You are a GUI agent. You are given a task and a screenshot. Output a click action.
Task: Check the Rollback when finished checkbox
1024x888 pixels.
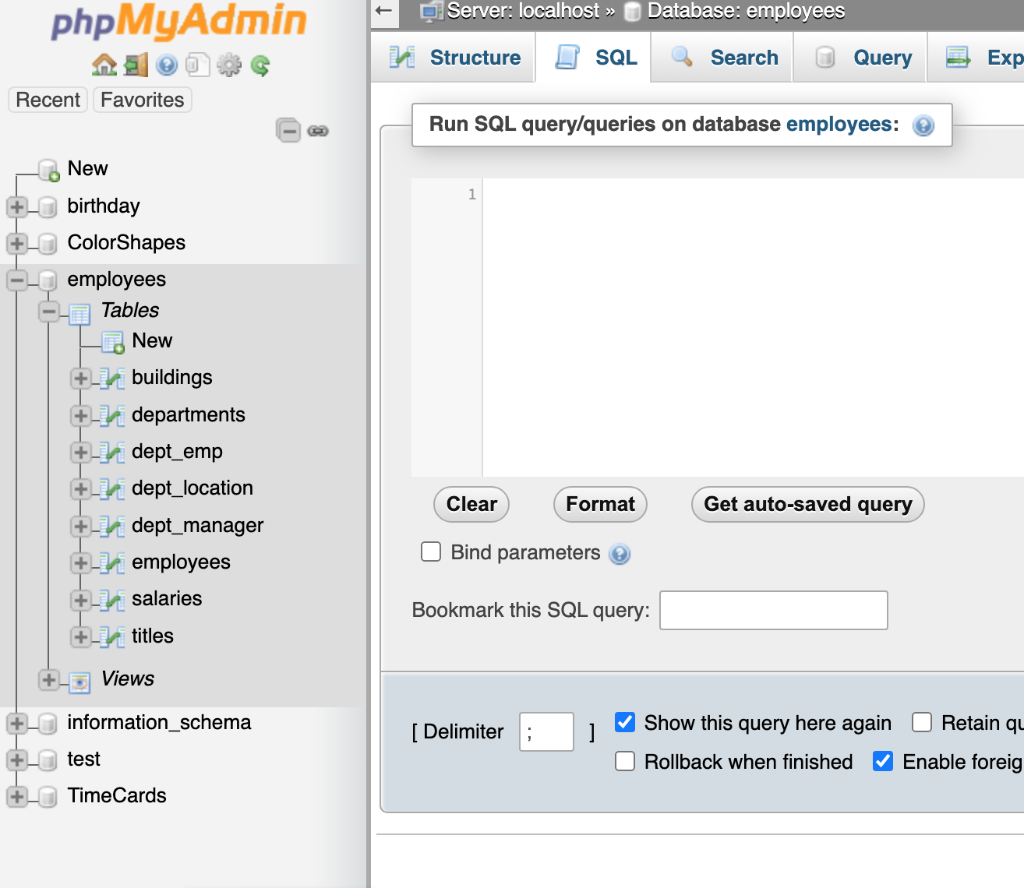[x=625, y=761]
